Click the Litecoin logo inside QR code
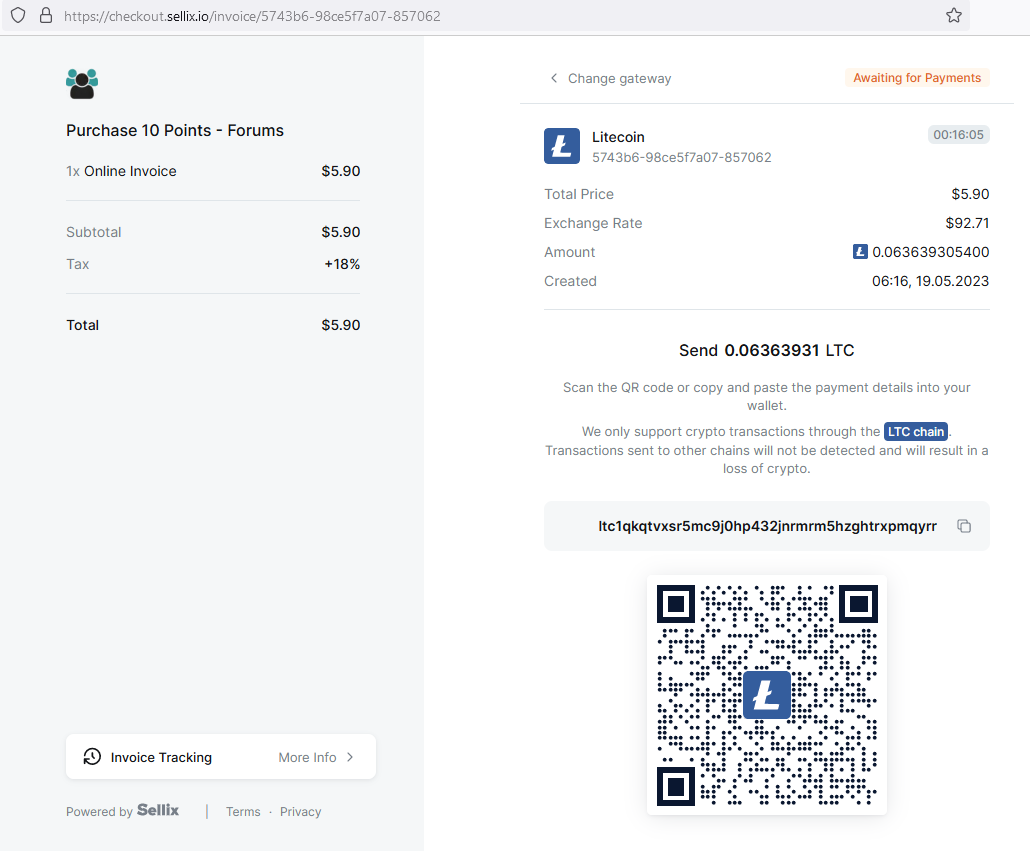 point(767,695)
